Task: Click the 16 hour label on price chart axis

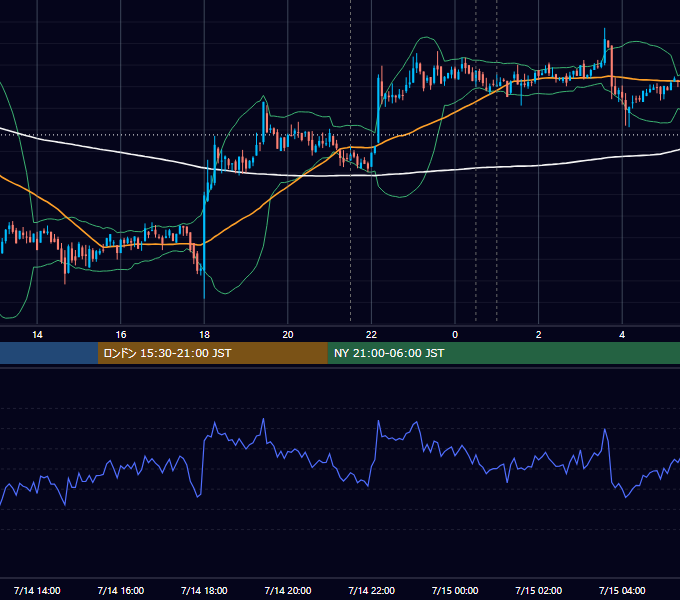Action: tap(121, 335)
